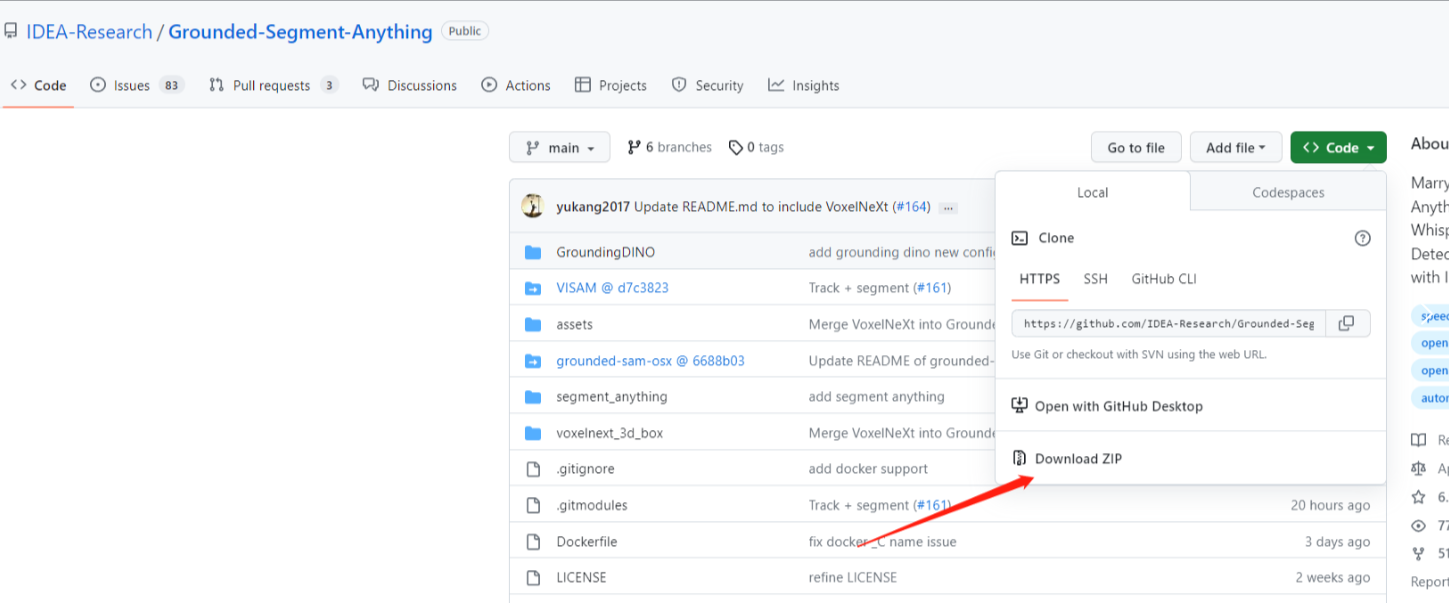Viewport: 1449px width, 603px height.
Task: Open the #161 link in the VISAM row
Action: click(x=931, y=288)
